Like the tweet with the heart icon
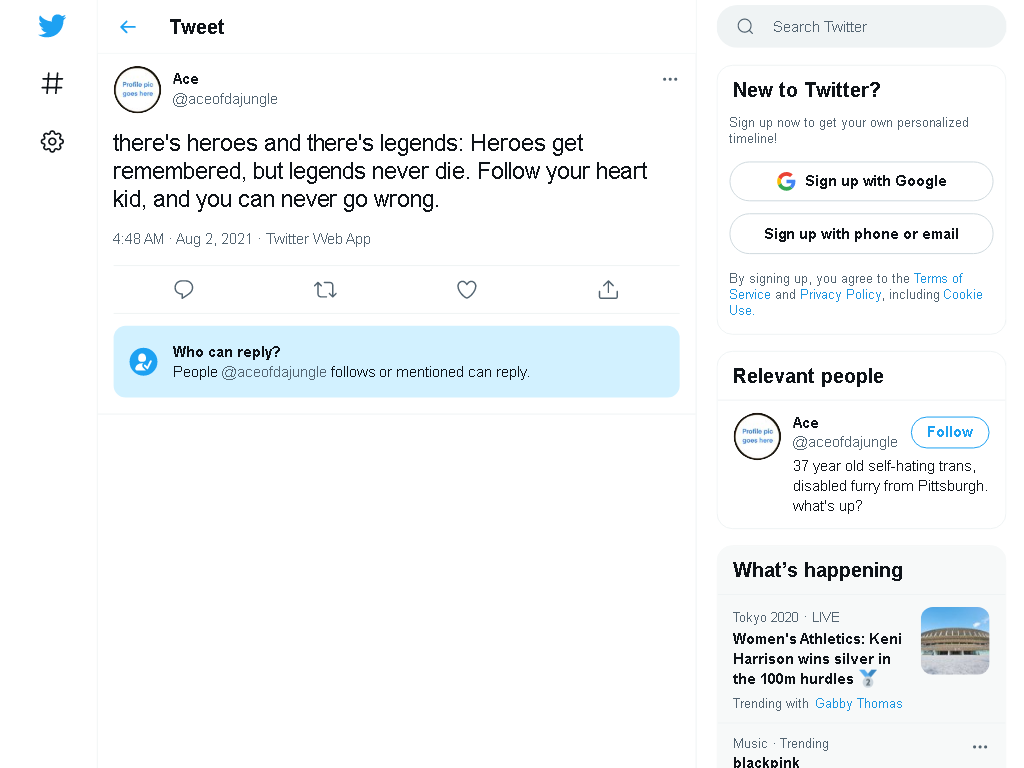This screenshot has width=1024, height=768. (466, 289)
